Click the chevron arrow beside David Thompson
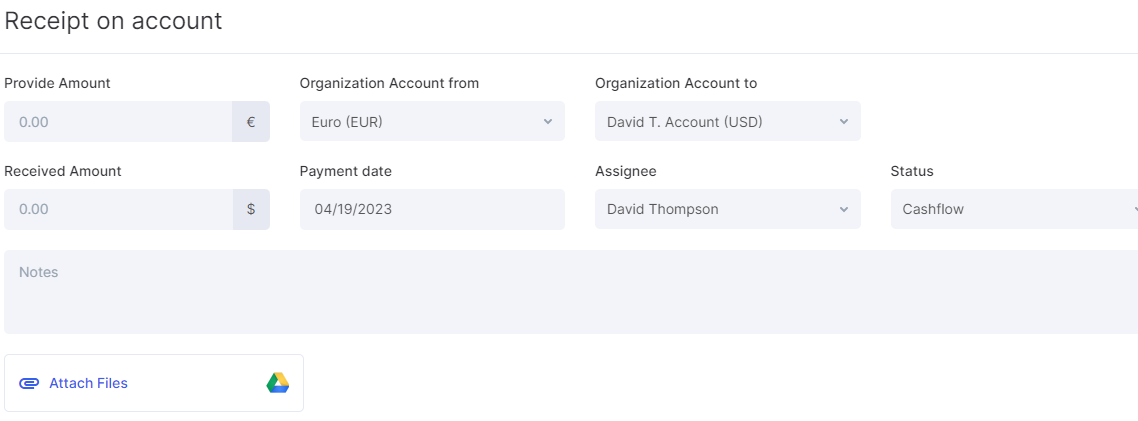Screen dimensions: 1138x421 tap(843, 210)
